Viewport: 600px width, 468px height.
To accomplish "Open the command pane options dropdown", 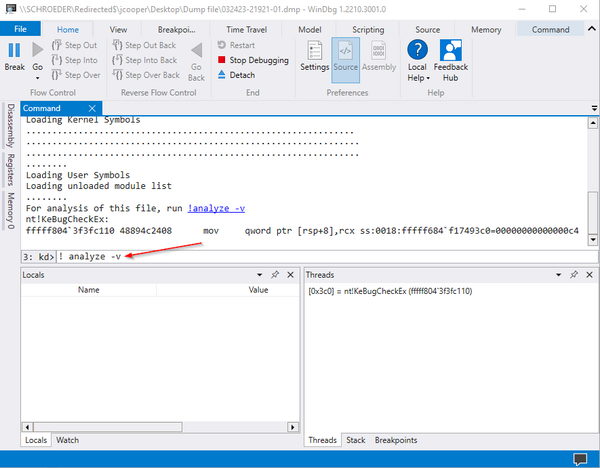I will 594,108.
